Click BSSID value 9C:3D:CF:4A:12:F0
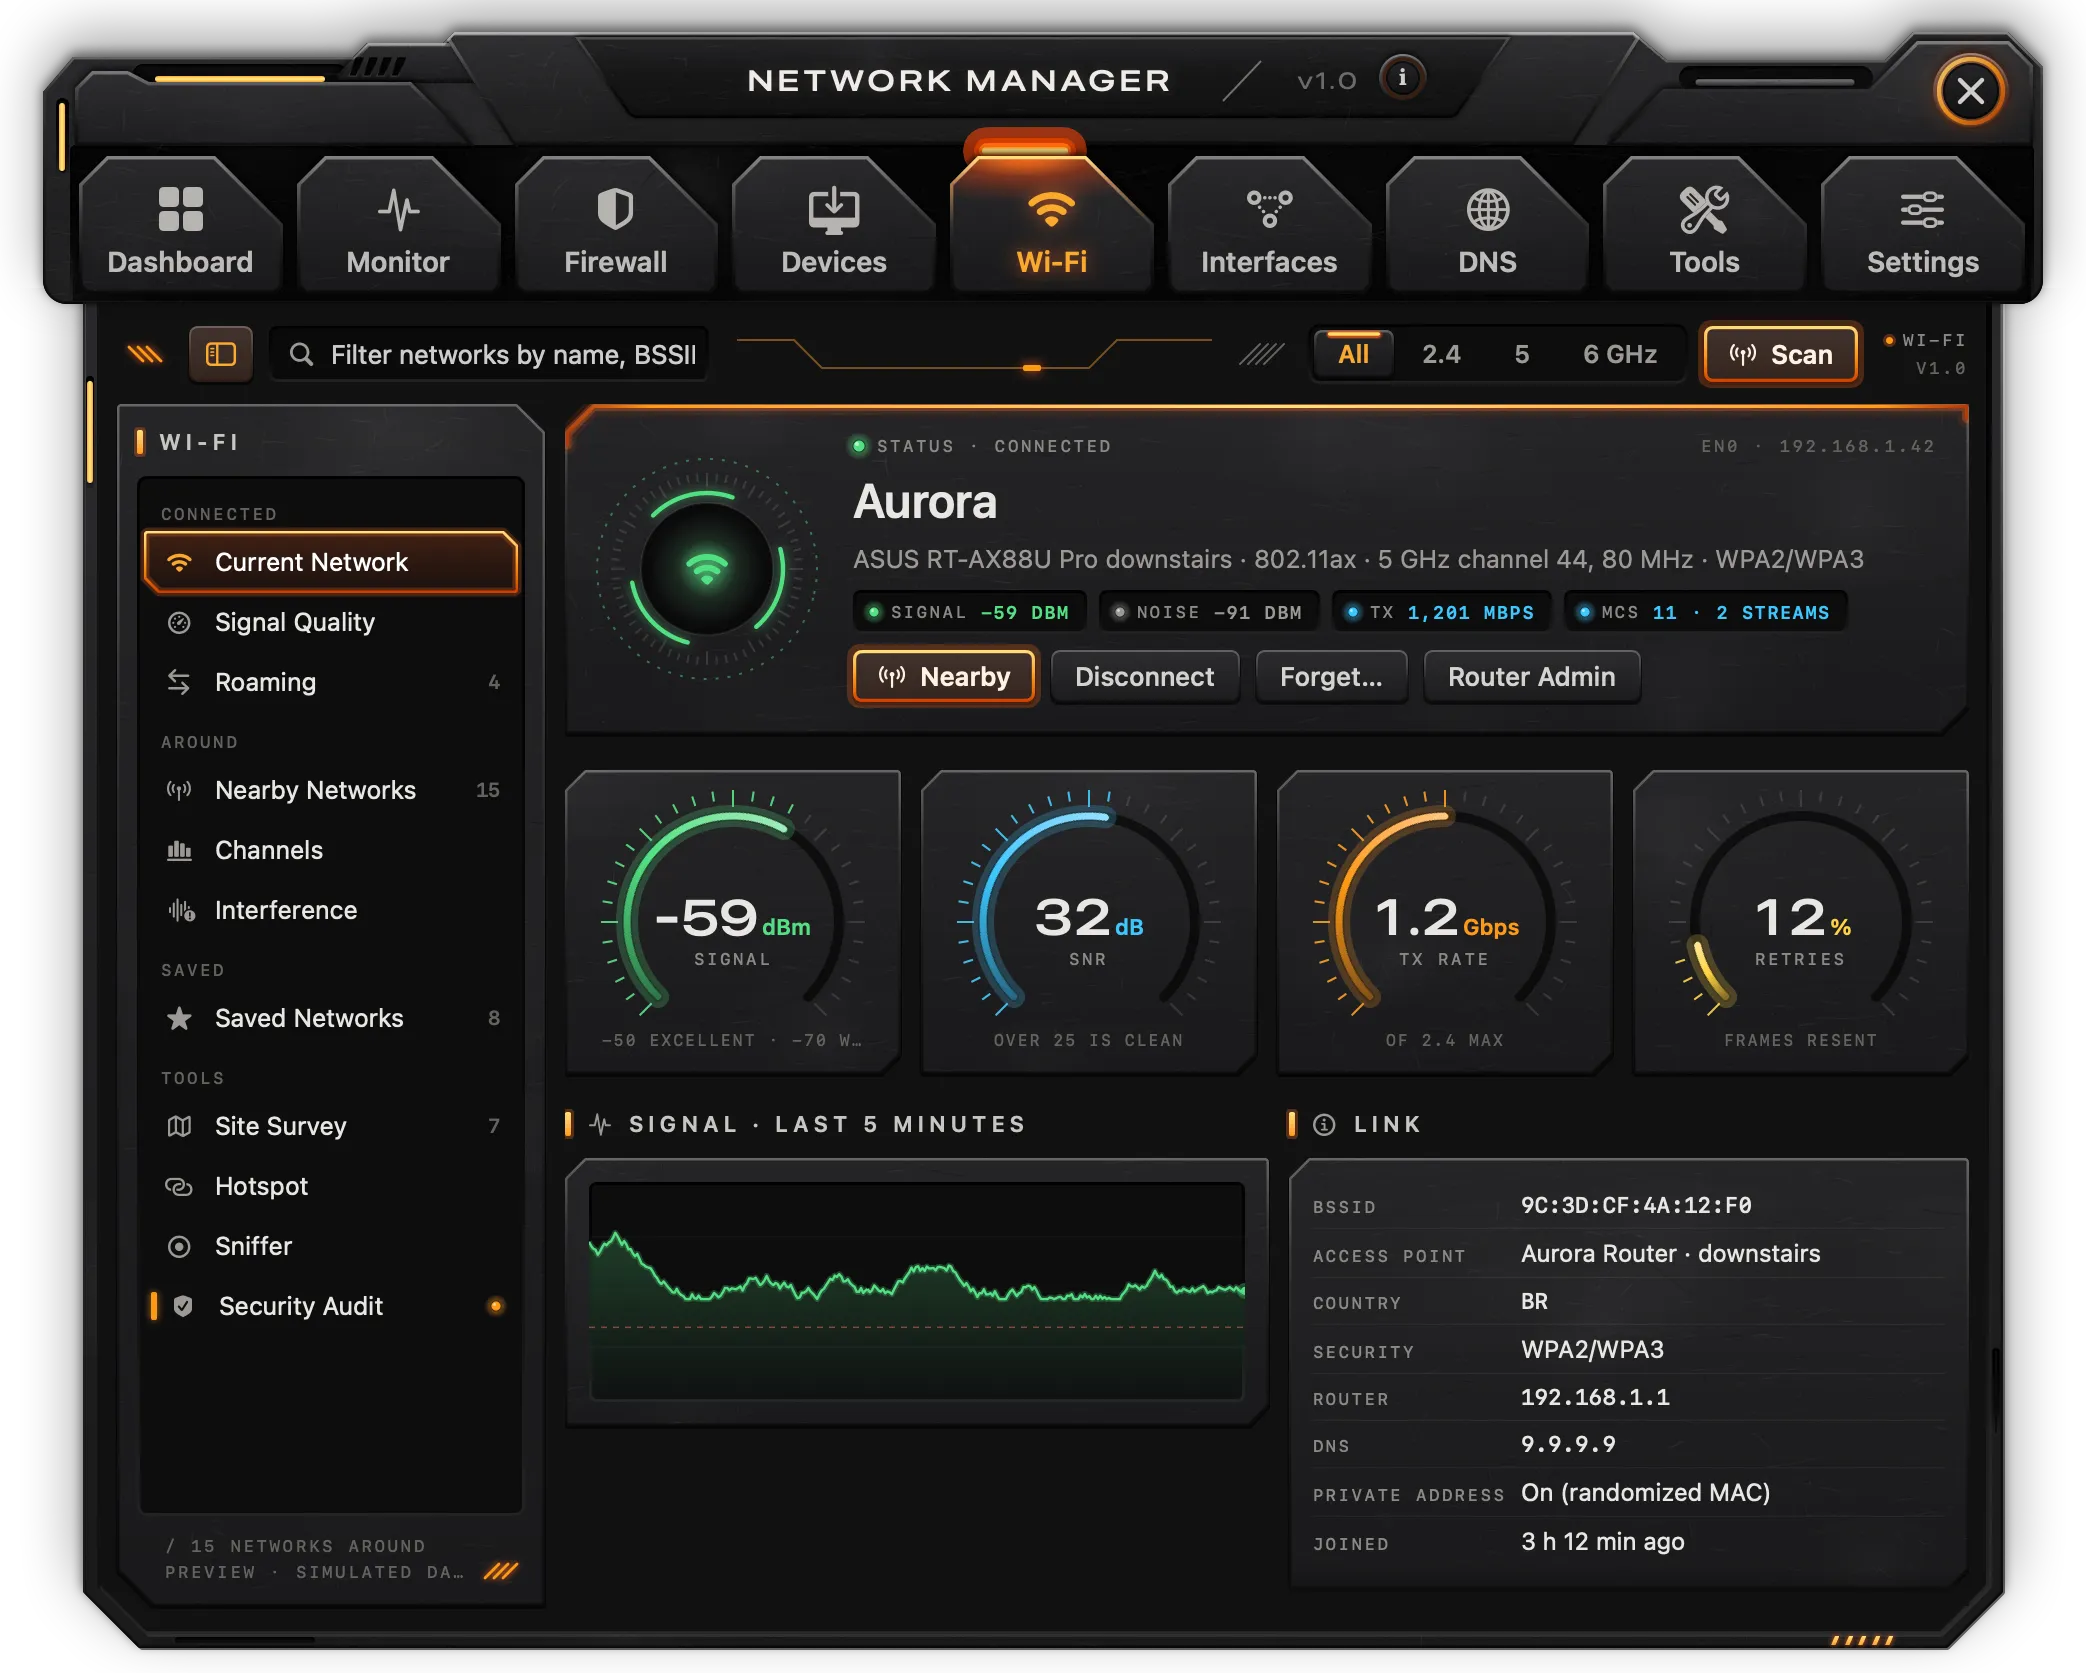 [1636, 1206]
